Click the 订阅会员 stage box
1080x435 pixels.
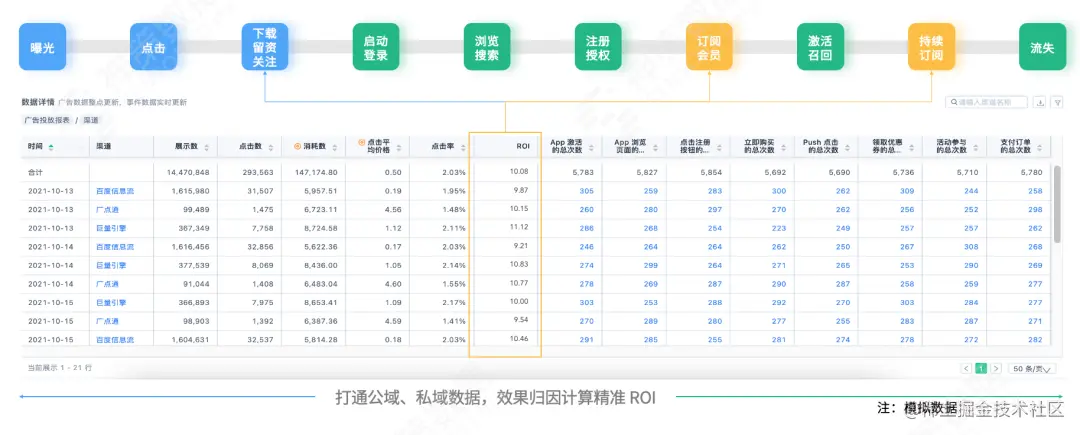click(x=709, y=46)
